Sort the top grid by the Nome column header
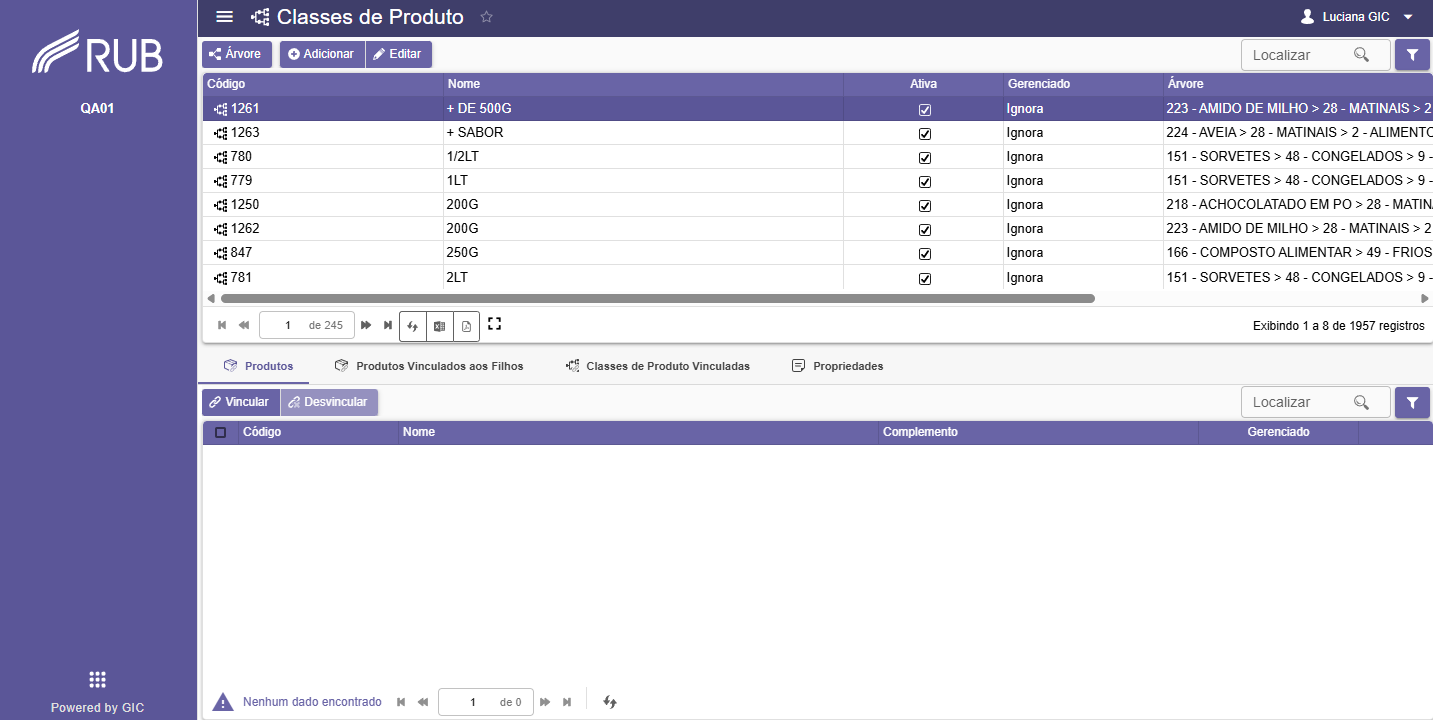1433x720 pixels. (x=643, y=84)
